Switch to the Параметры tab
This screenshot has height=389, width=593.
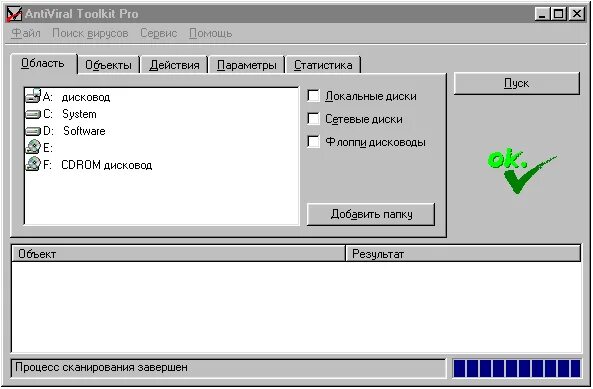[247, 65]
